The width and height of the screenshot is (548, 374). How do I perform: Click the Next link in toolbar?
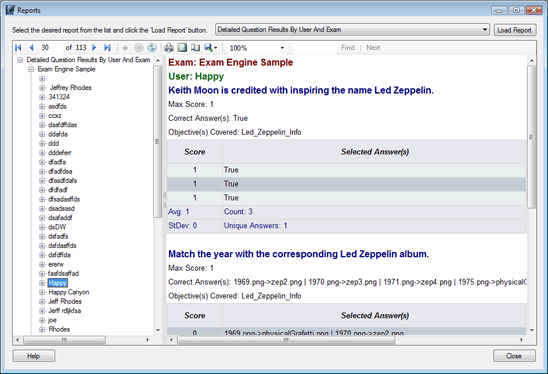373,48
